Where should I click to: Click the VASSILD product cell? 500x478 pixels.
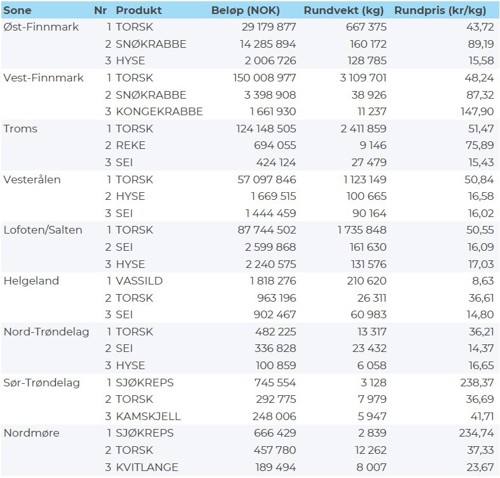point(139,281)
